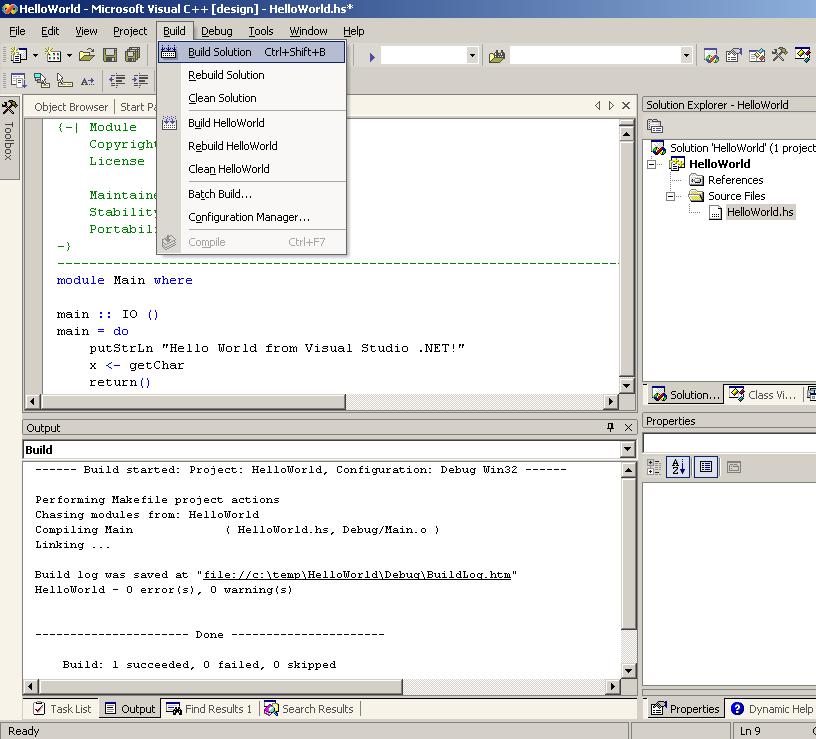Viewport: 816px width, 739px height.
Task: Click the Output pane horizontal scrollbar thumb
Action: [221, 686]
